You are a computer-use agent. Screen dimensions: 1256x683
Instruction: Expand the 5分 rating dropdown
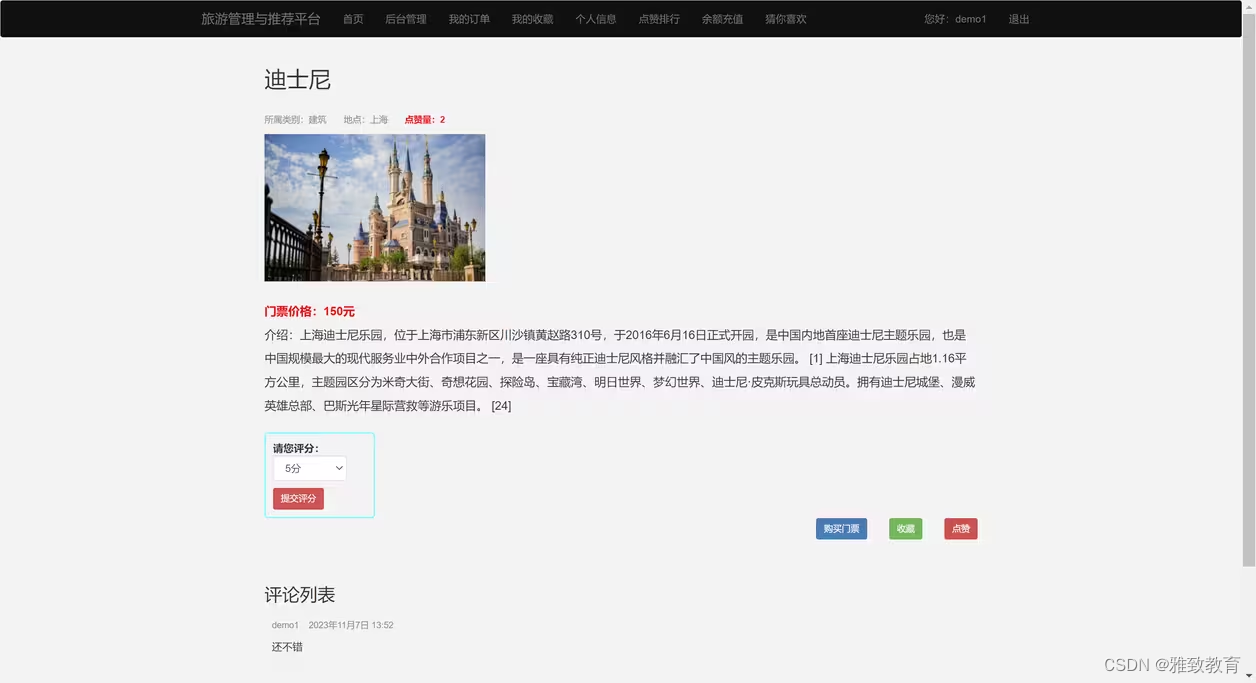(x=310, y=468)
